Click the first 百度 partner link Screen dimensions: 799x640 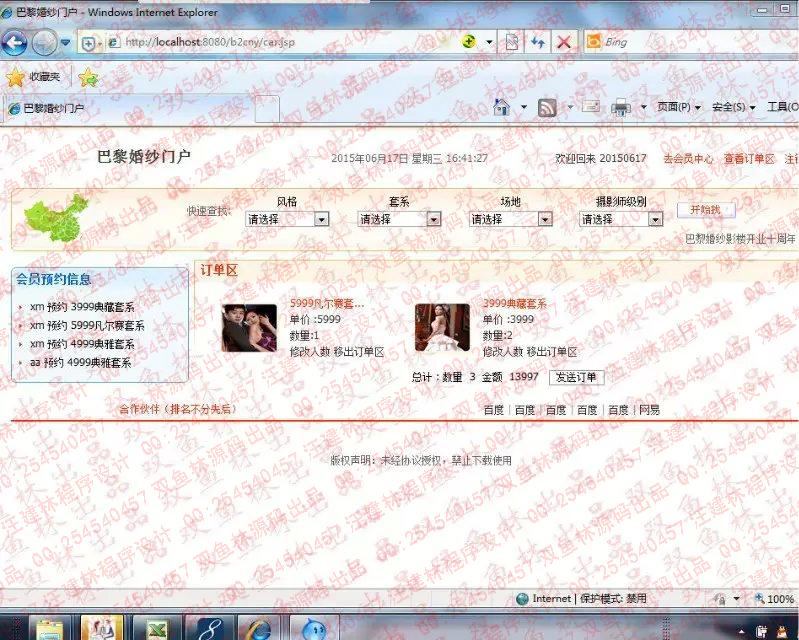493,410
